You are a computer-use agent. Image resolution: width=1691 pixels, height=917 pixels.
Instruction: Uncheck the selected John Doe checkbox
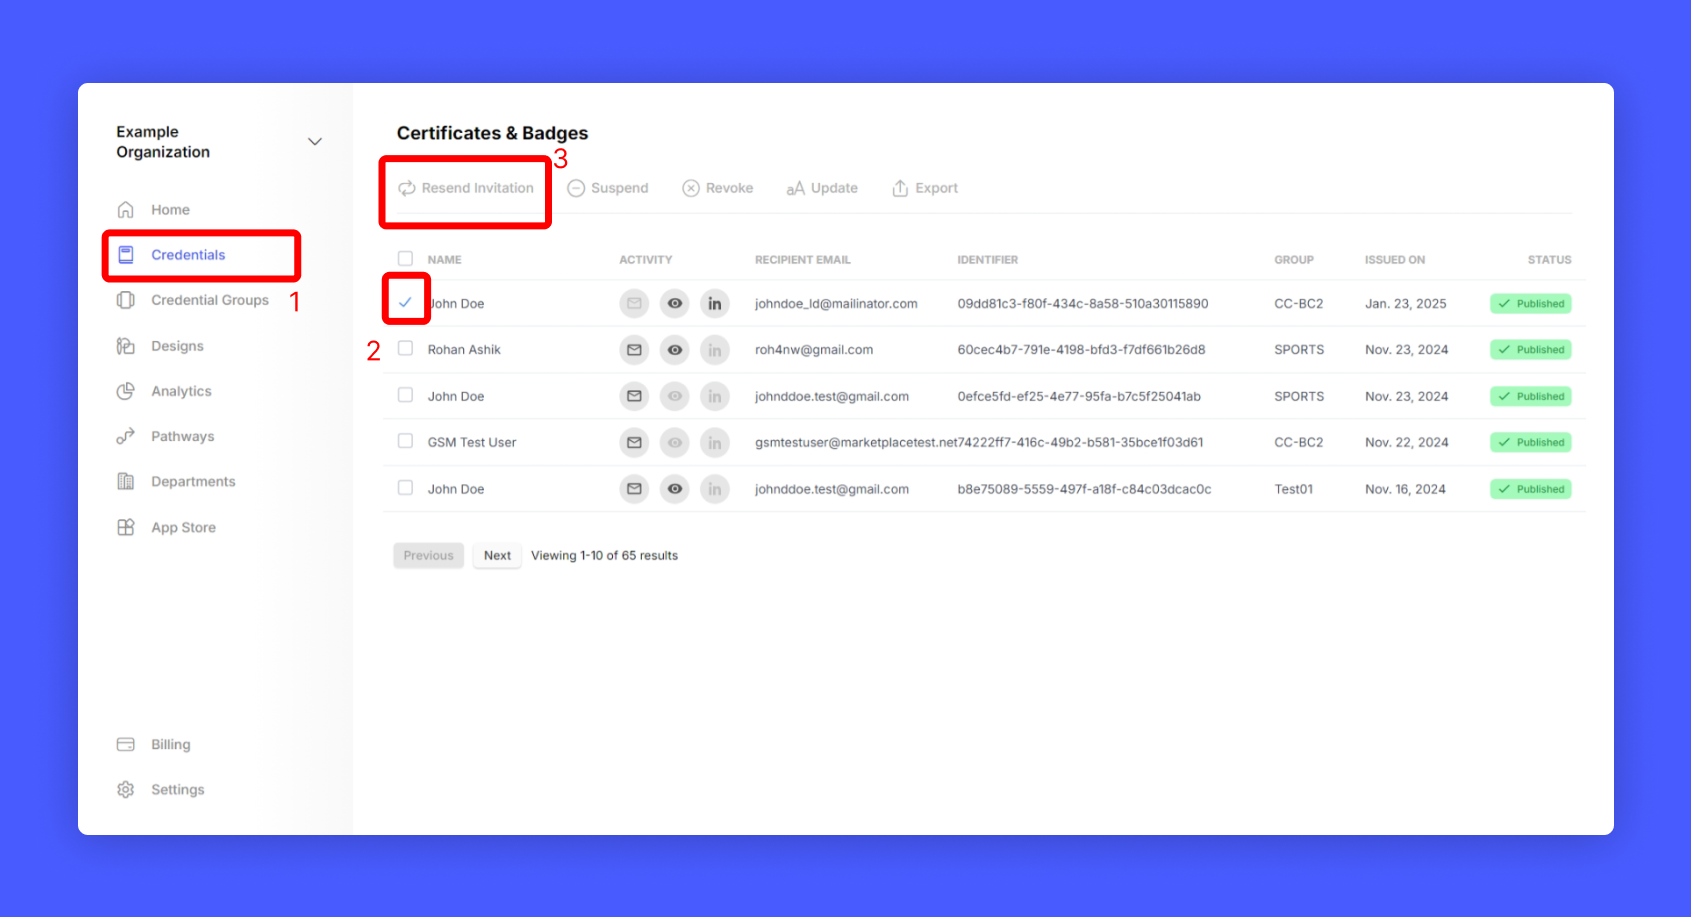(405, 302)
